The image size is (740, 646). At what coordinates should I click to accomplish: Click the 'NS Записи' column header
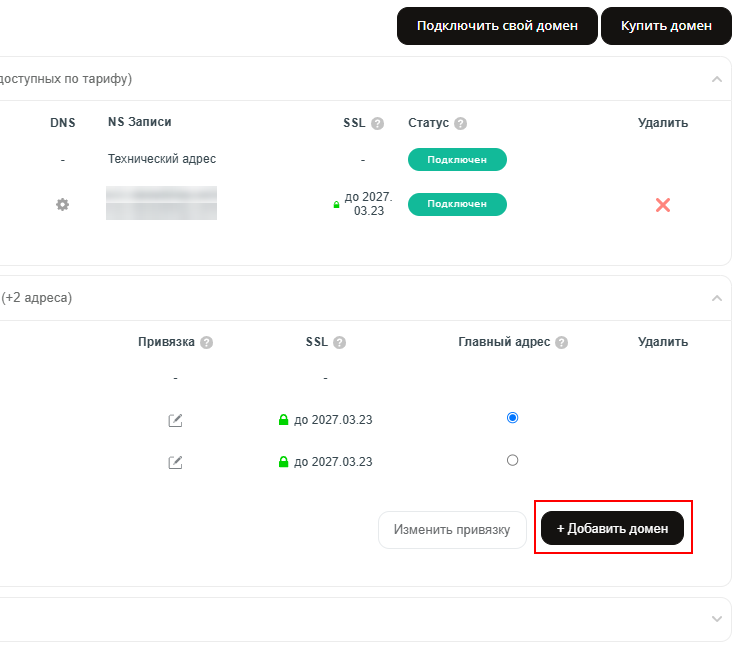(x=140, y=122)
